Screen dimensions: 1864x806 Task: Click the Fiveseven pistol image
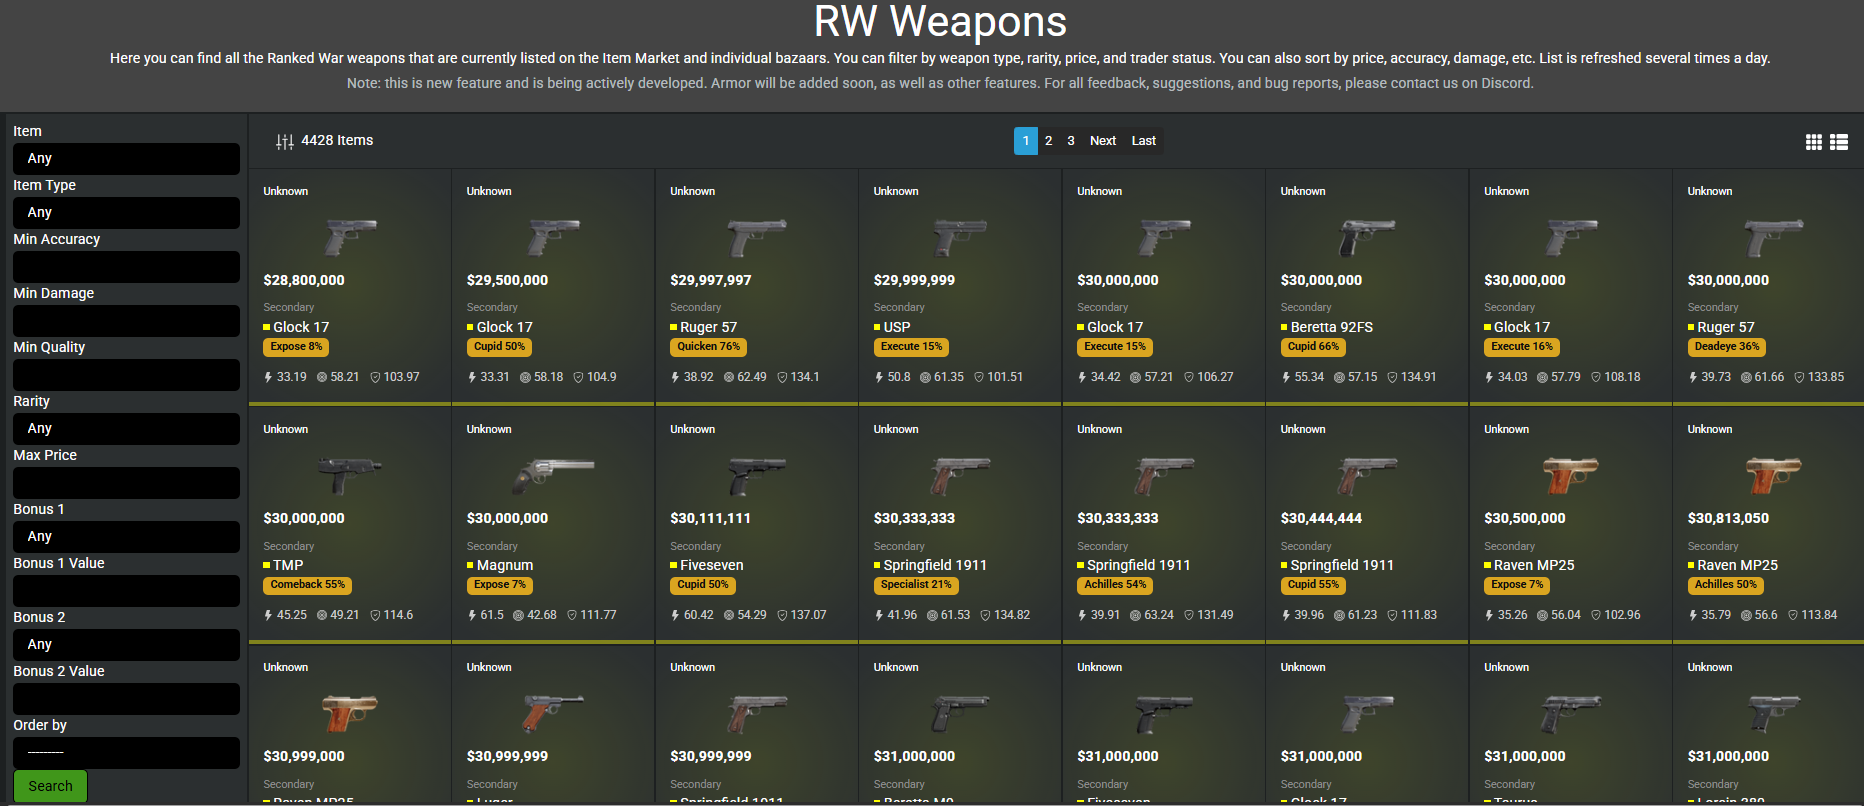pos(756,475)
